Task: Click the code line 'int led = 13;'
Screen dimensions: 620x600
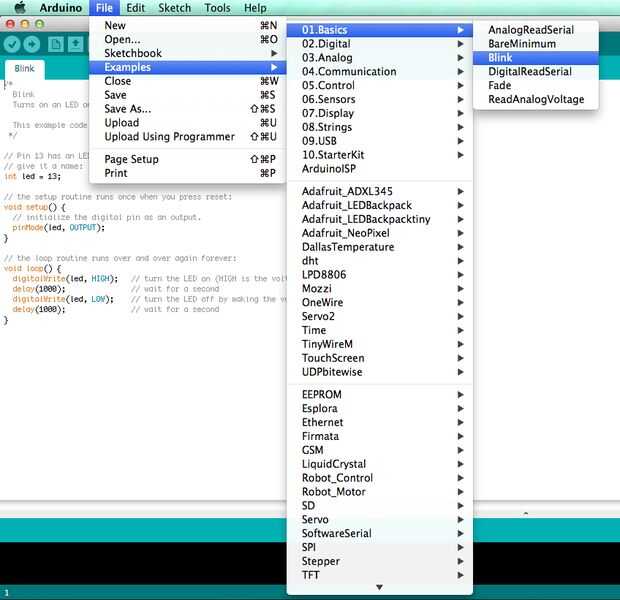Action: tap(32, 176)
